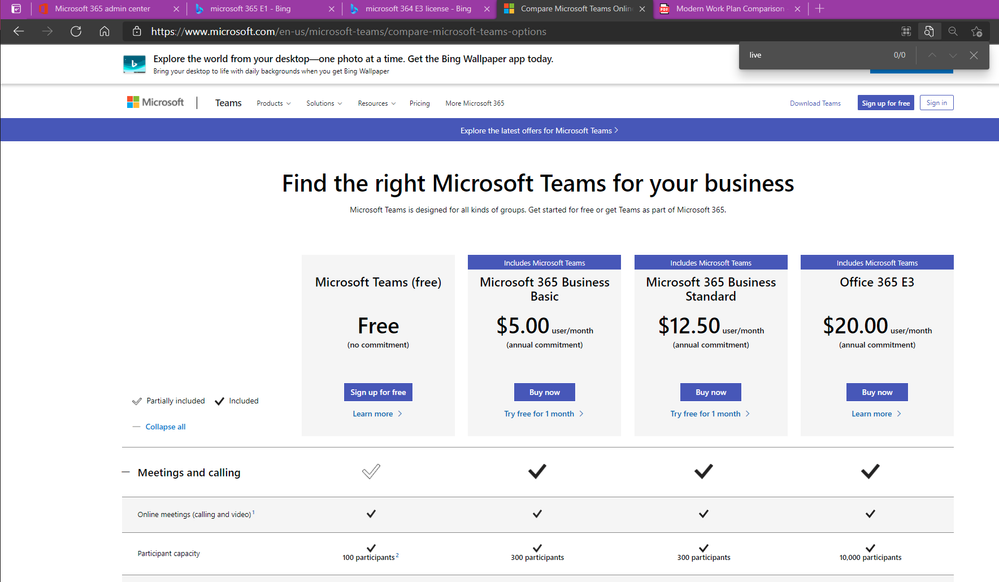999x582 pixels.
Task: Go back to the previous page
Action: click(x=18, y=31)
